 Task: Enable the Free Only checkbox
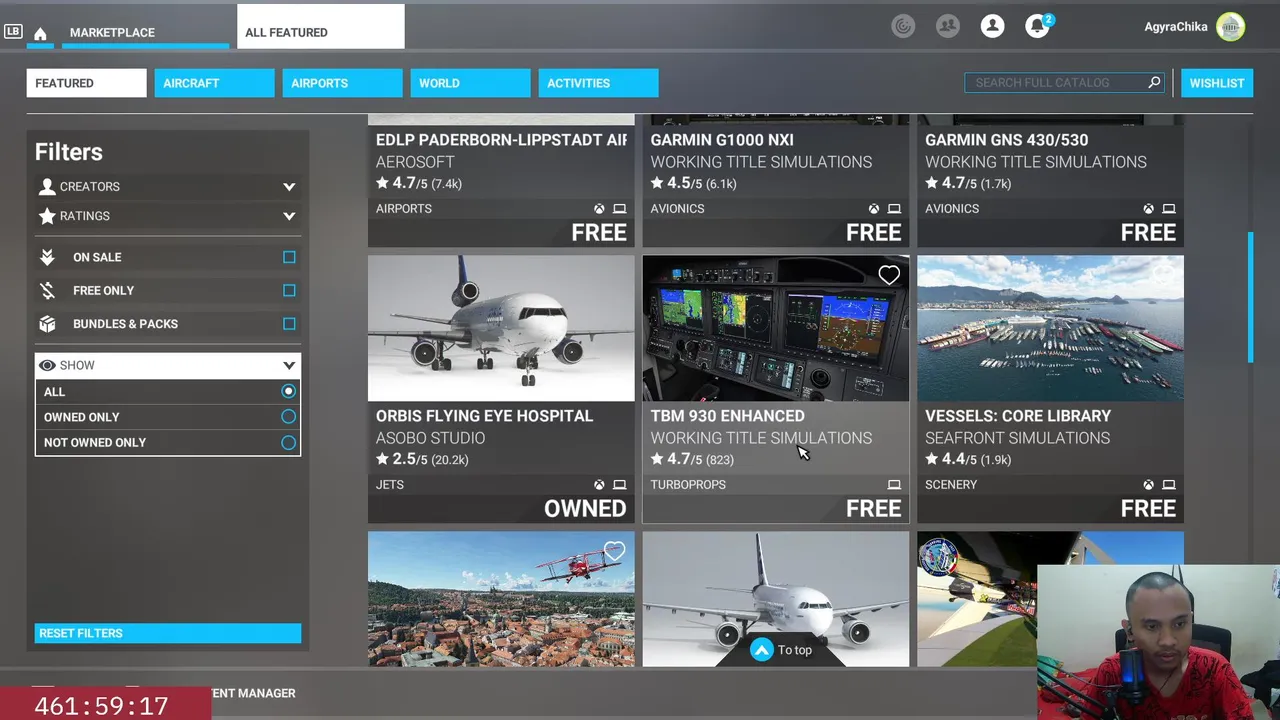(x=289, y=290)
